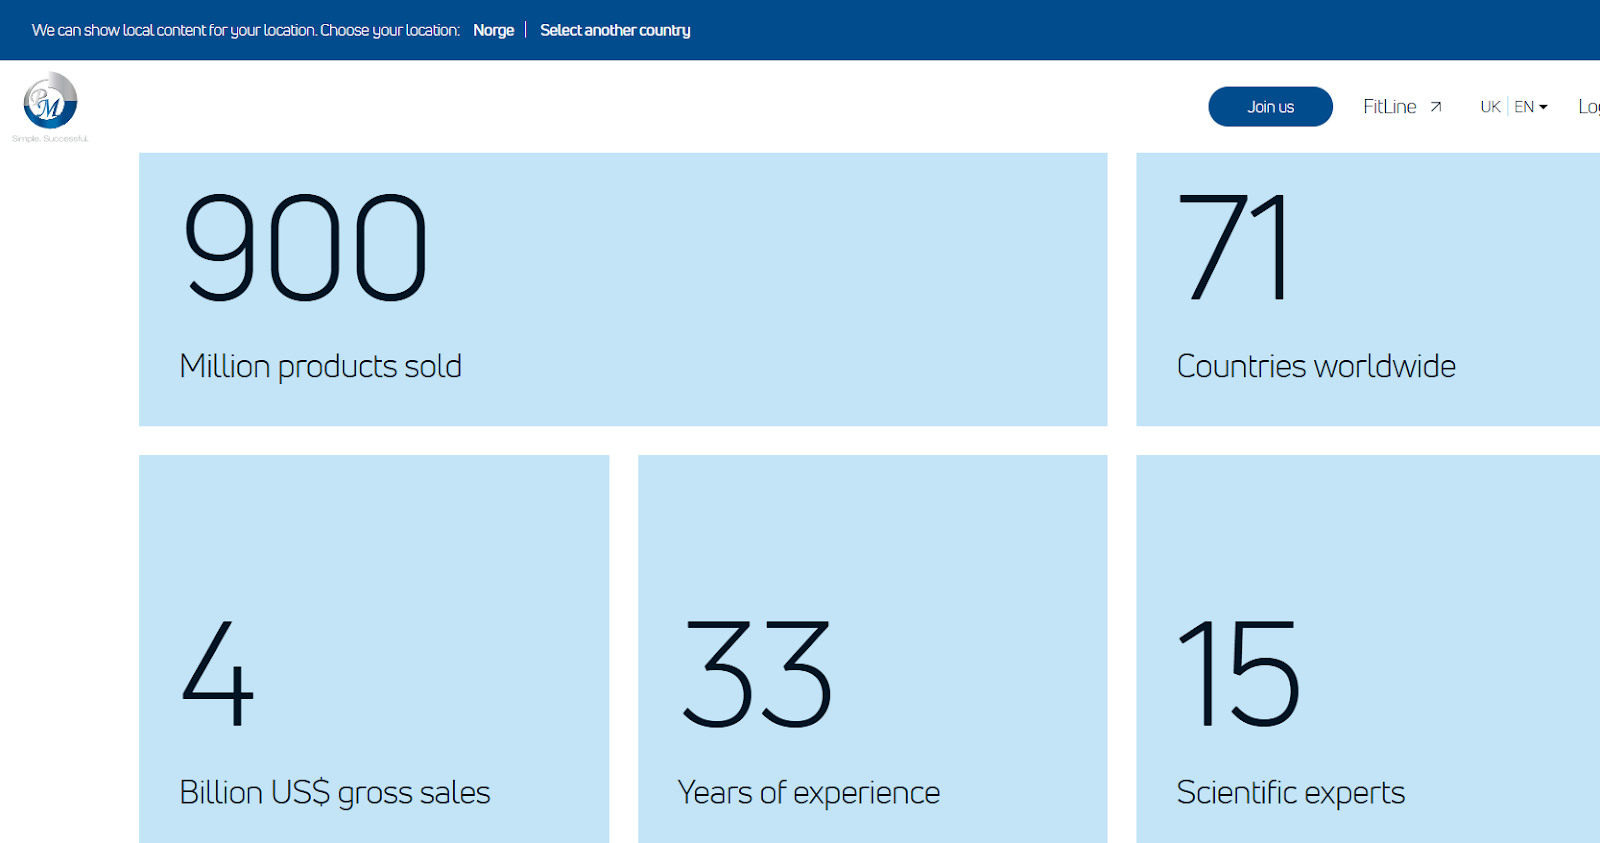Click the 71 number in the card
This screenshot has width=1600, height=843.
click(x=1233, y=248)
